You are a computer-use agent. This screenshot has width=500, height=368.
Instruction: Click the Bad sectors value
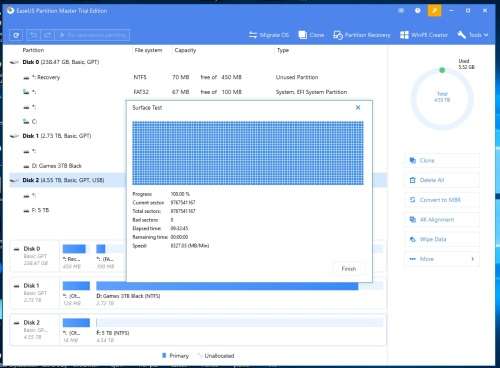click(172, 220)
